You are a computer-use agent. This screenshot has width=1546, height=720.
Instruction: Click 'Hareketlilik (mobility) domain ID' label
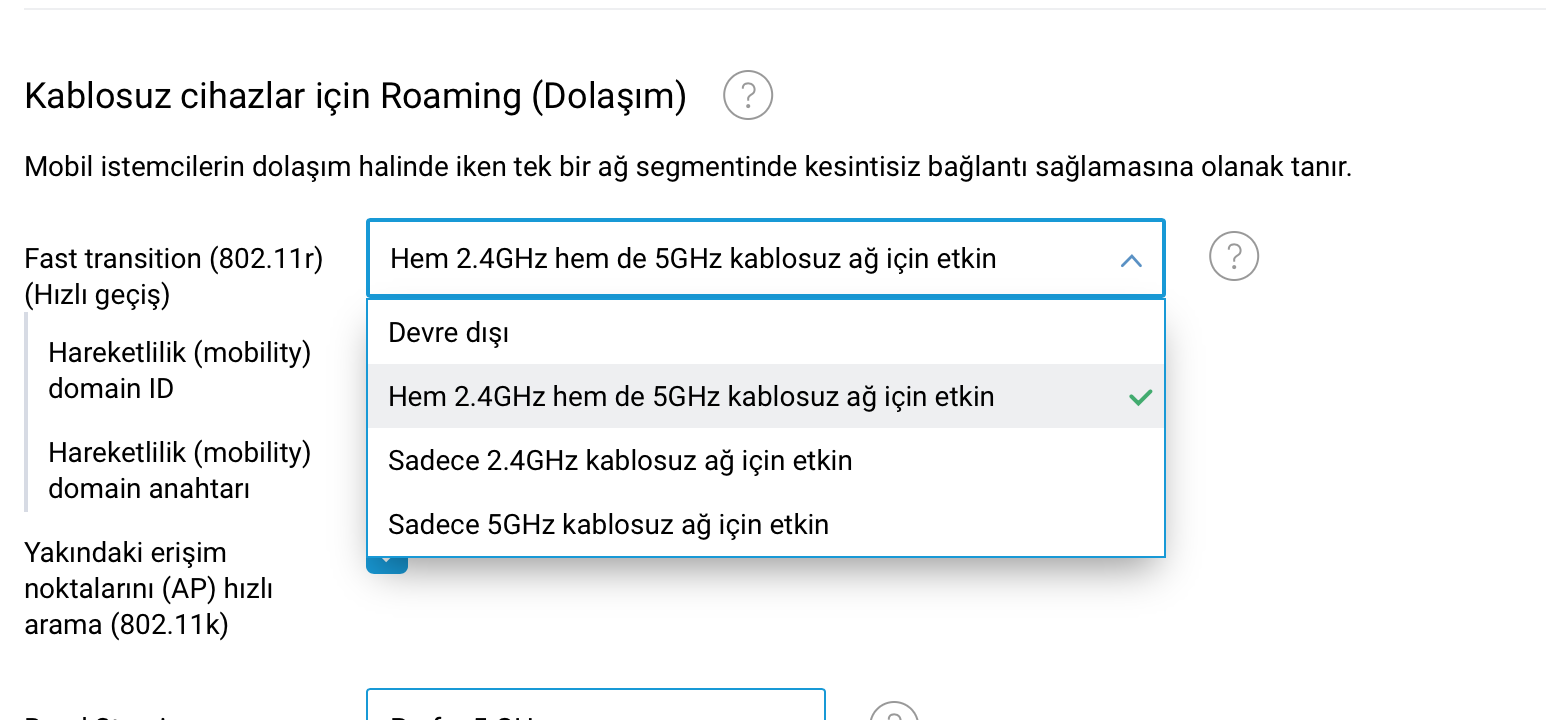[x=179, y=370]
